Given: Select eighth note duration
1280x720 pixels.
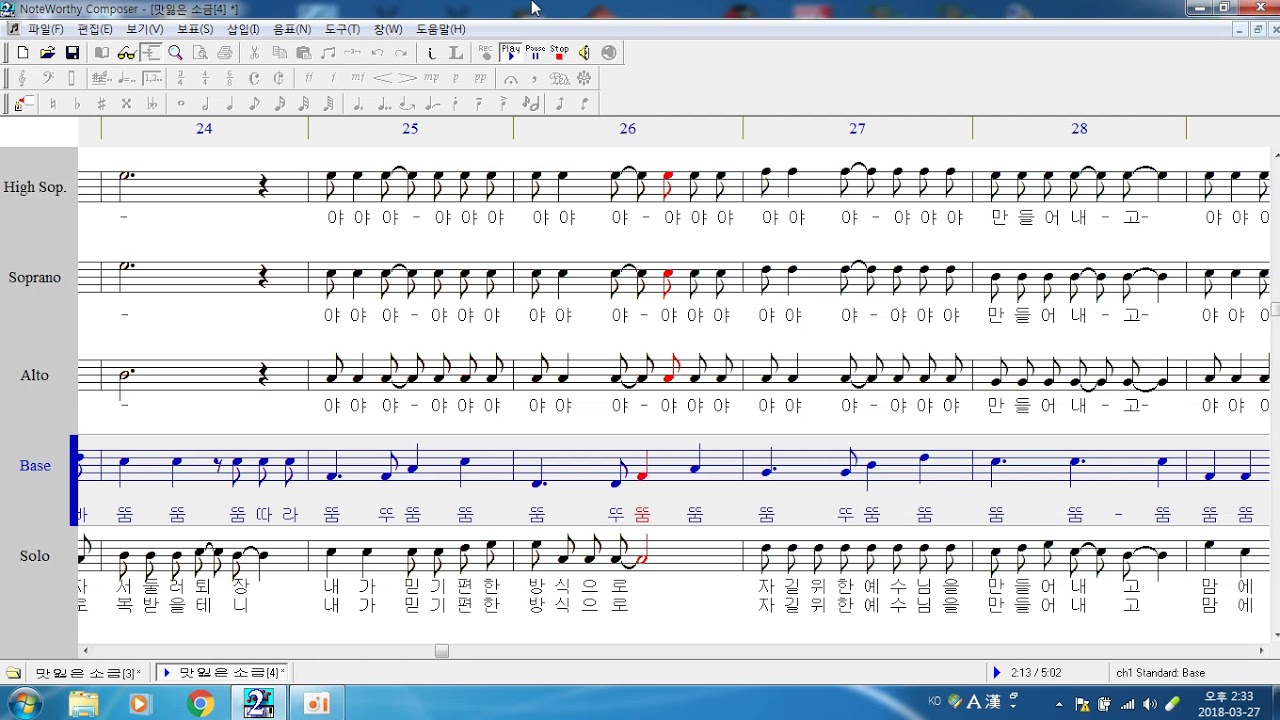Looking at the screenshot, I should pyautogui.click(x=255, y=103).
